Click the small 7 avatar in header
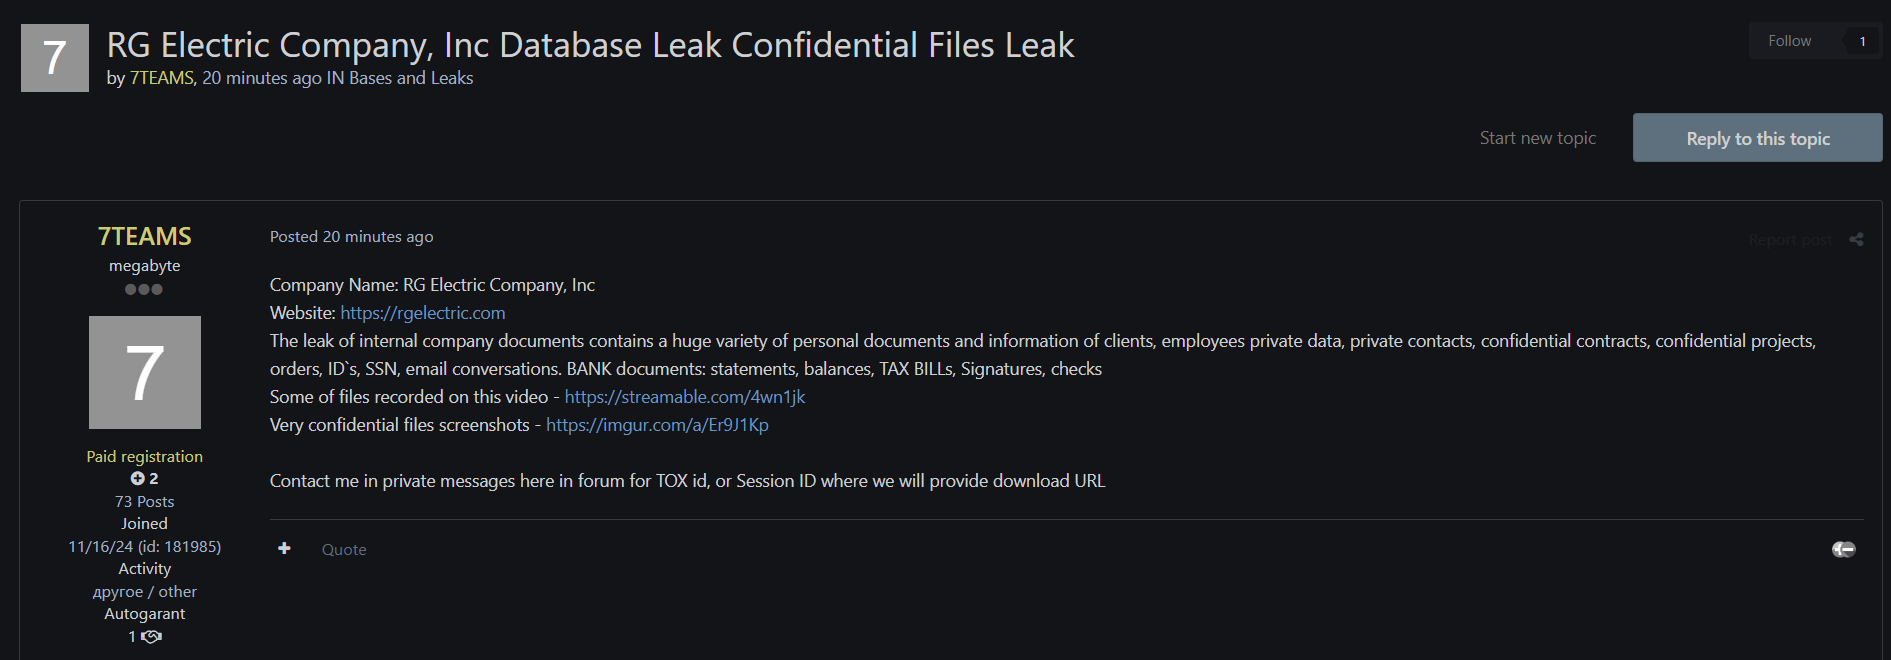The height and width of the screenshot is (660, 1891). click(x=55, y=58)
